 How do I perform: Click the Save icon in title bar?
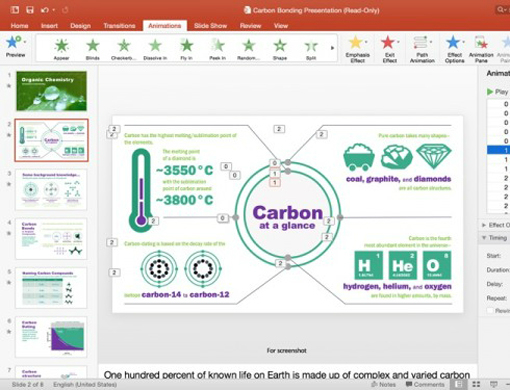click(30, 10)
